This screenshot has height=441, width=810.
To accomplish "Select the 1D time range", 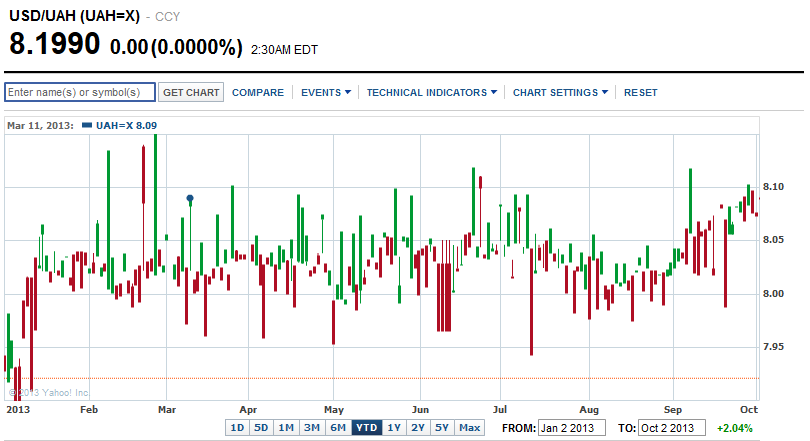I will tap(237, 428).
